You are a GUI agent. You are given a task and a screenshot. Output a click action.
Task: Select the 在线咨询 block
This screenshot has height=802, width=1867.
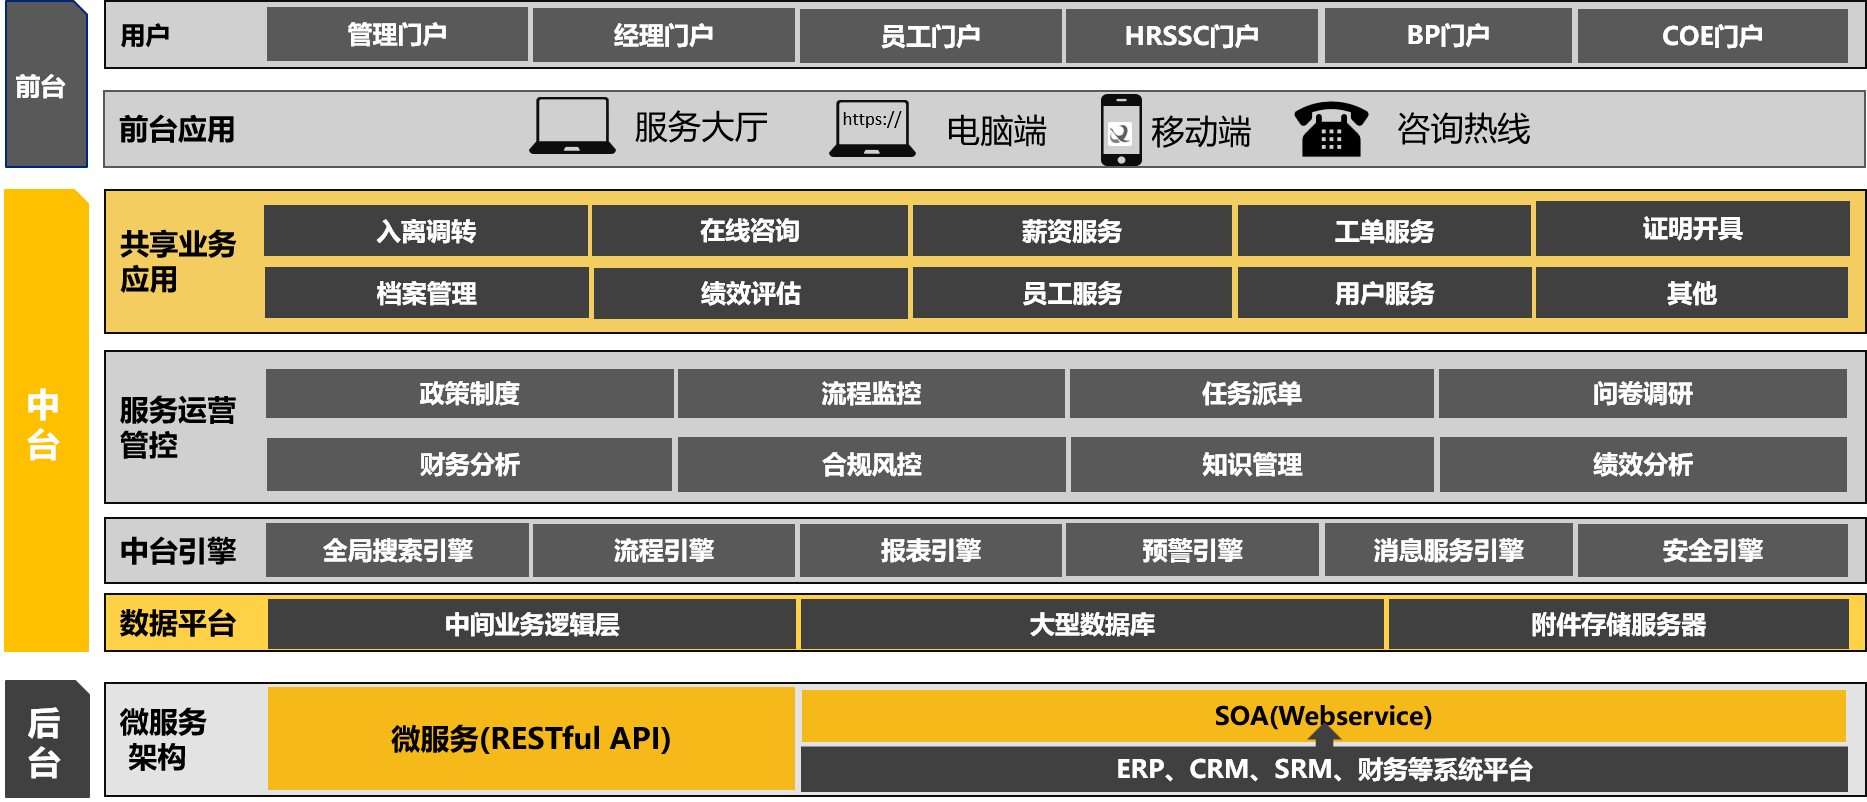750,231
